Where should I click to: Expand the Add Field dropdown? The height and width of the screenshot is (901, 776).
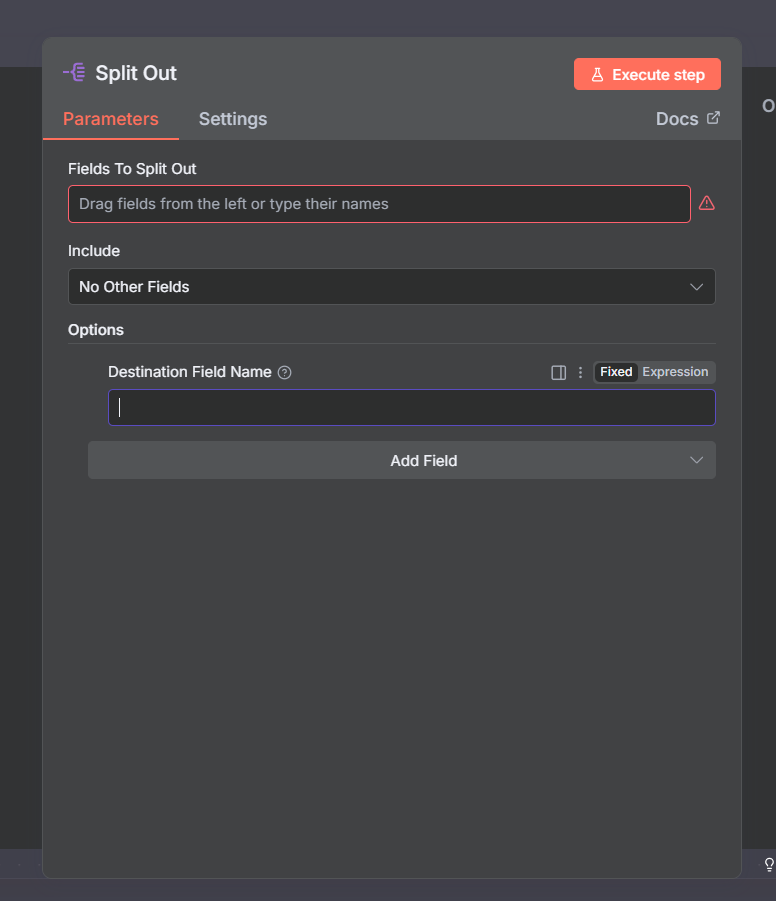[401, 461]
